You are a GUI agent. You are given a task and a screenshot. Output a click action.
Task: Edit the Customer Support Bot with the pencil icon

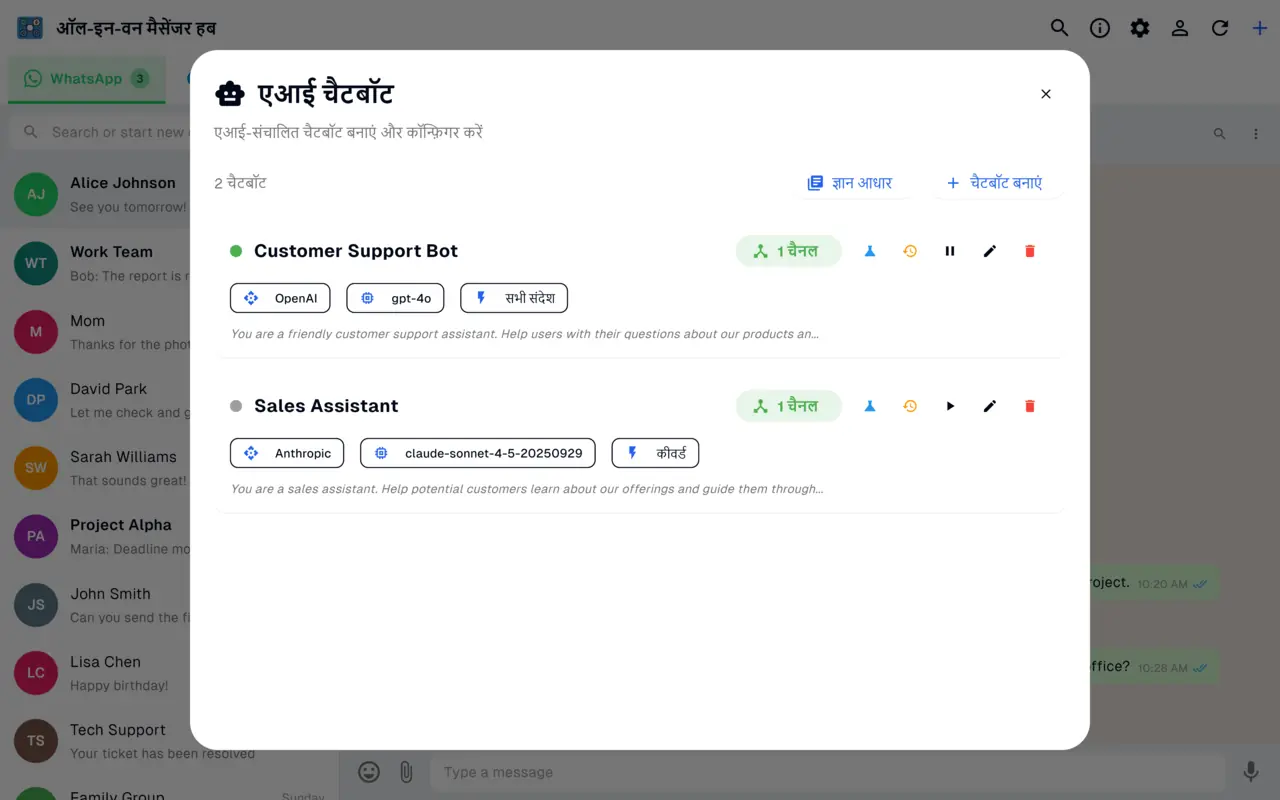click(990, 251)
